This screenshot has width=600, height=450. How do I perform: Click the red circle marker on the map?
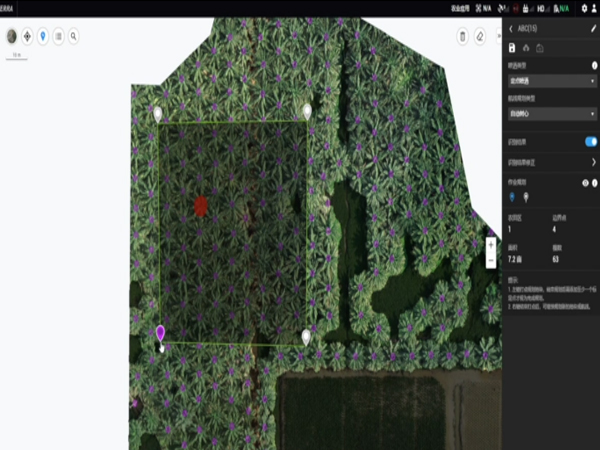click(201, 206)
